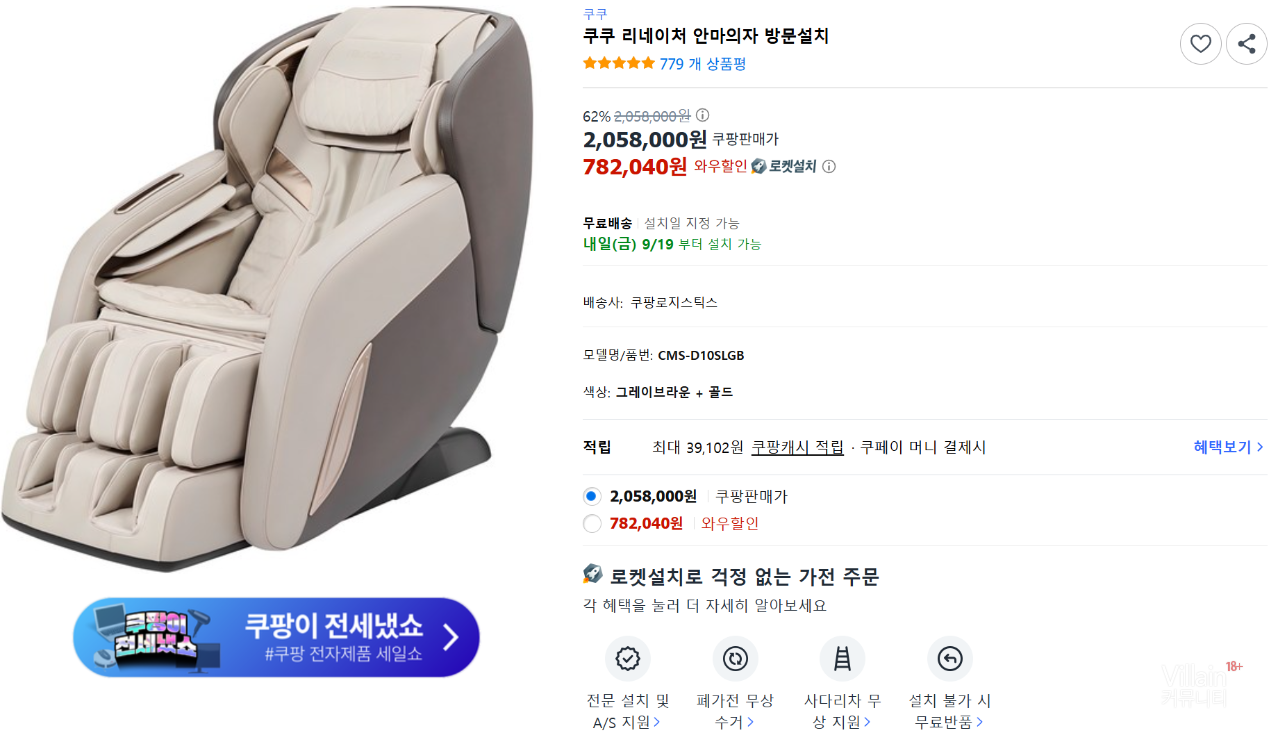Click the 쿠팡캐시 적립 link
The height and width of the screenshot is (742, 1278).
tap(797, 447)
